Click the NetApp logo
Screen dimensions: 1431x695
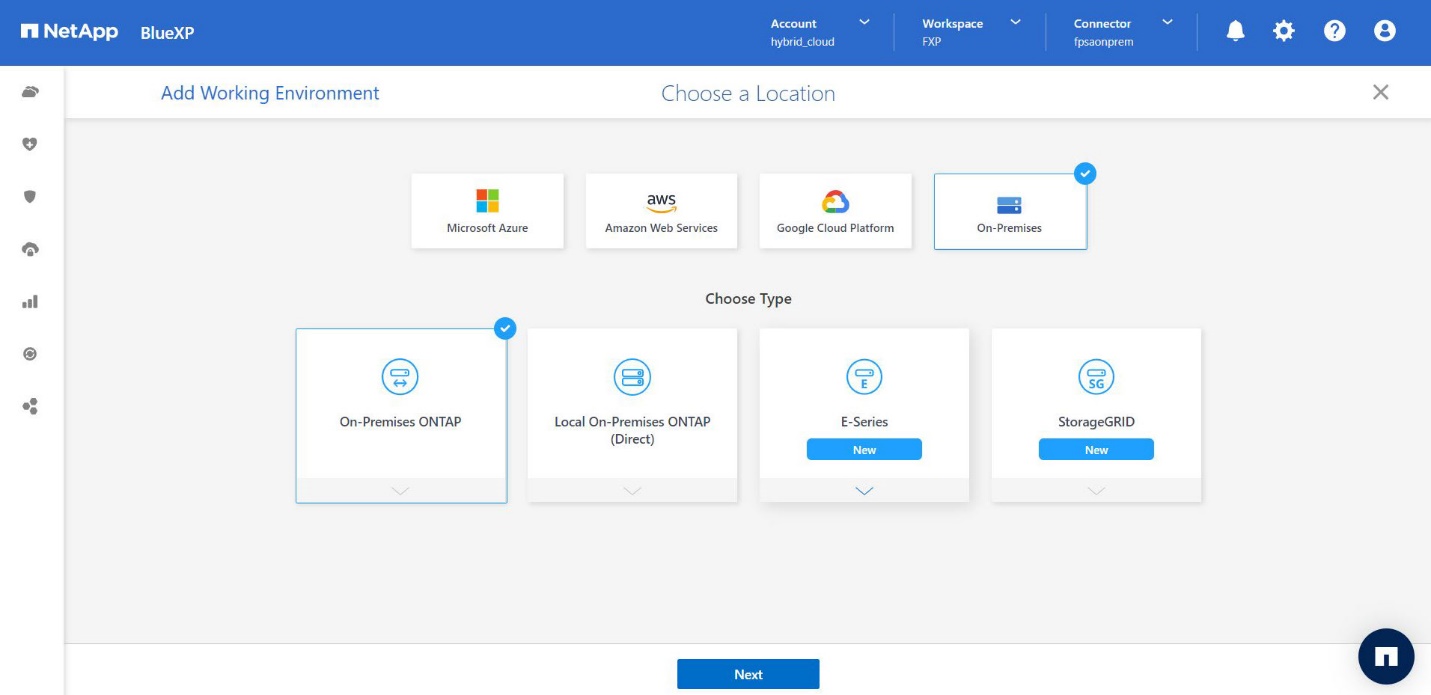tap(68, 32)
